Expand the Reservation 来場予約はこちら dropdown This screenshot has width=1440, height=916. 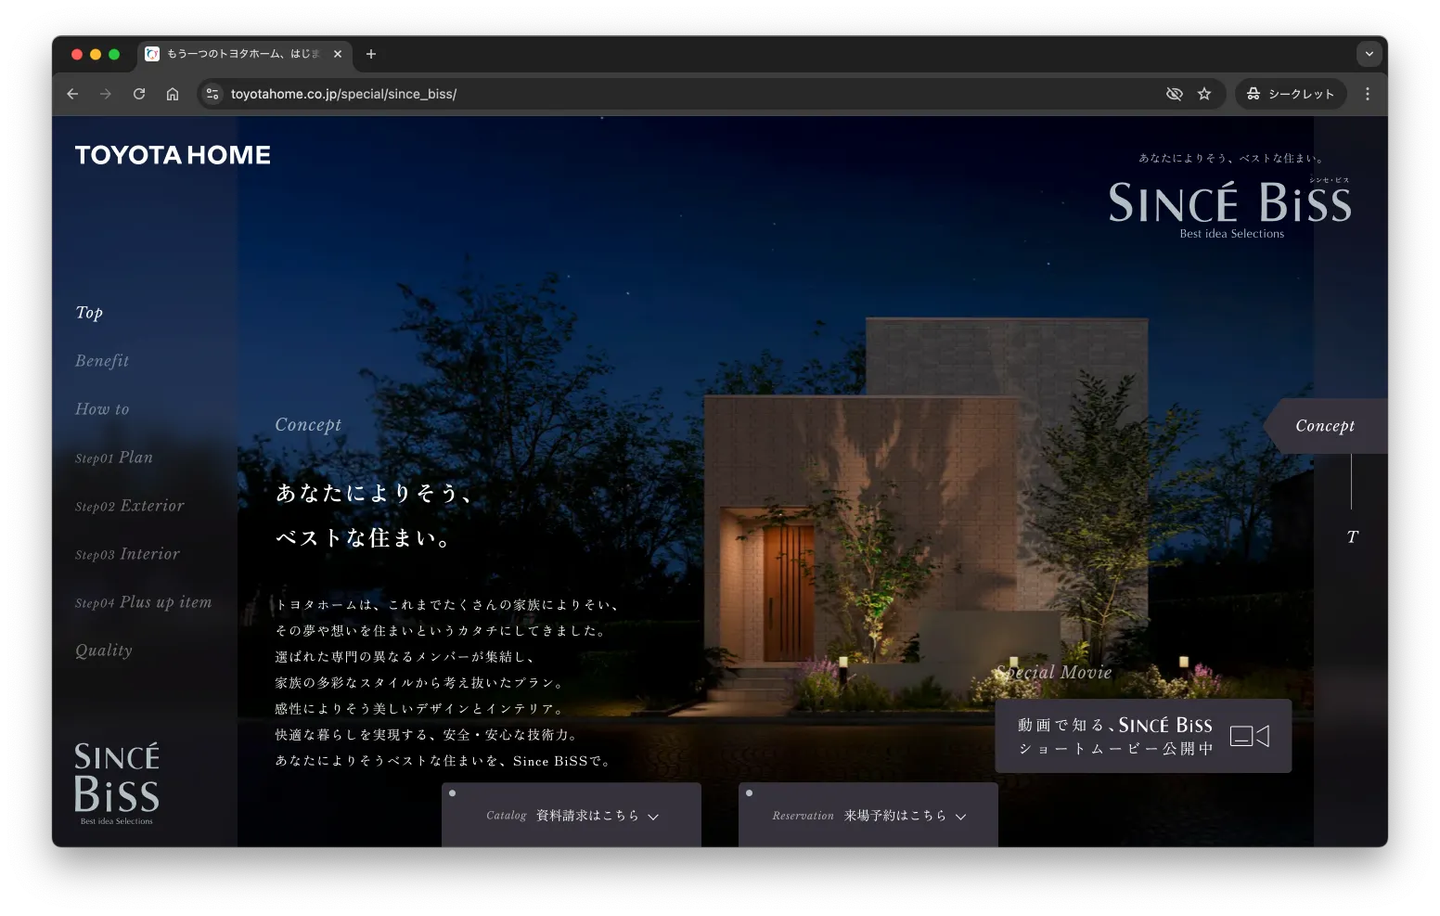[x=868, y=815]
